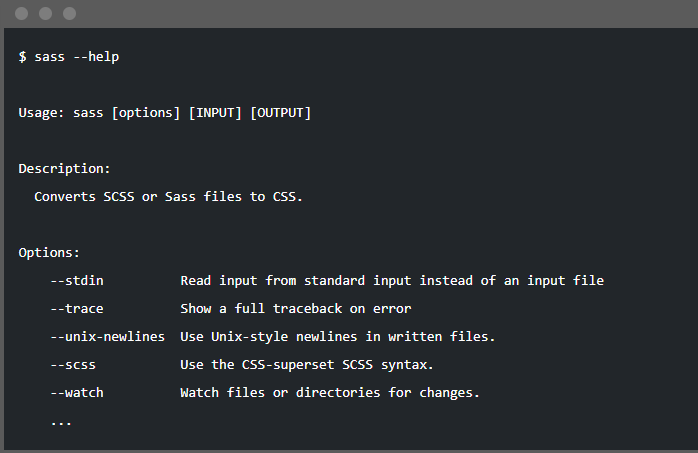Viewport: 698px width, 453px height.
Task: Click the --watch option flag
Action: click(x=76, y=393)
